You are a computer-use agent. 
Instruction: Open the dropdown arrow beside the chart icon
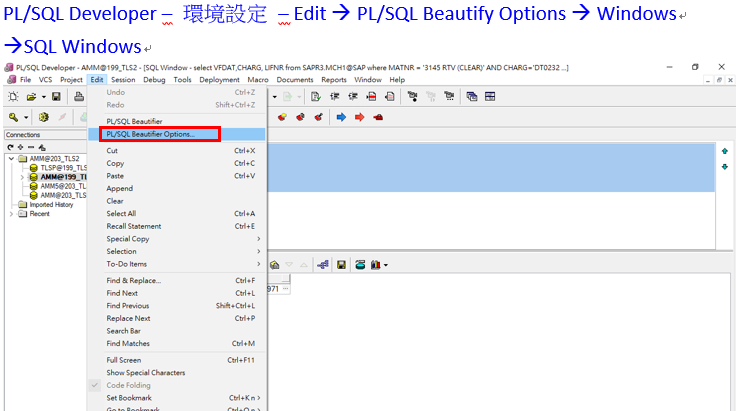pos(386,266)
